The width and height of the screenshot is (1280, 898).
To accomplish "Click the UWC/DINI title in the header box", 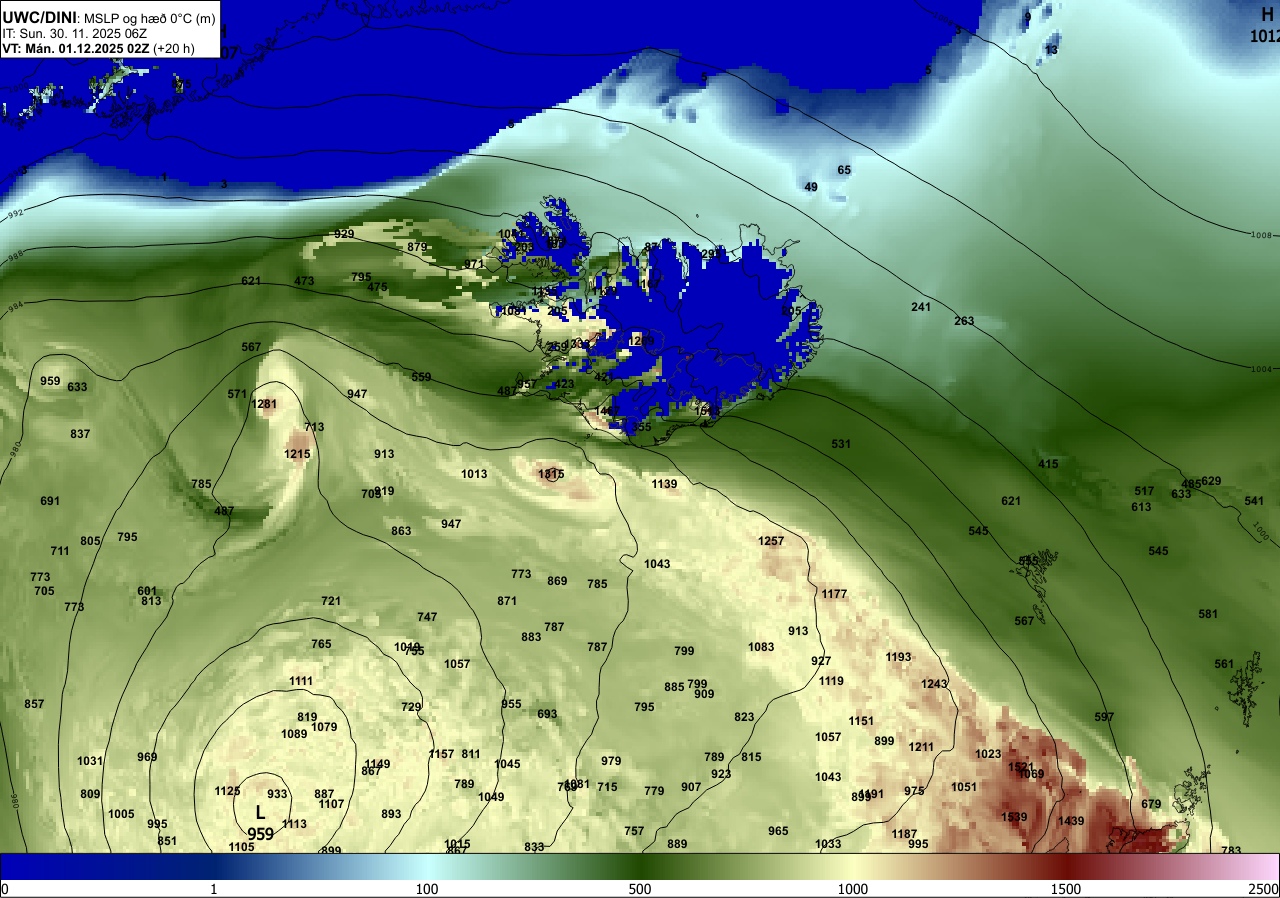I will pos(39,16).
